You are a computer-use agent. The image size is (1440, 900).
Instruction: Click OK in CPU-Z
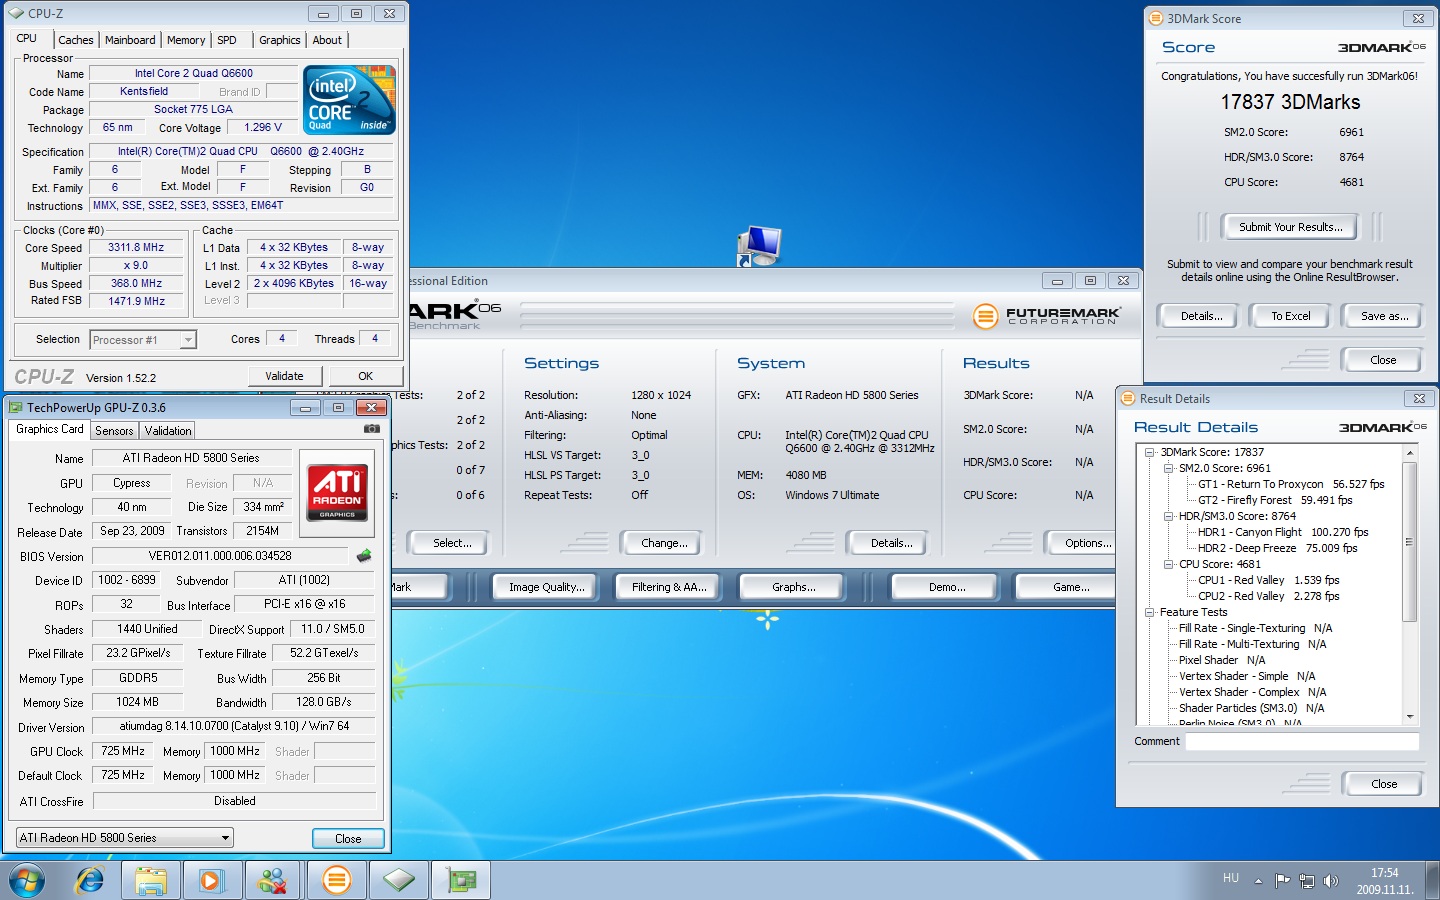click(x=366, y=376)
